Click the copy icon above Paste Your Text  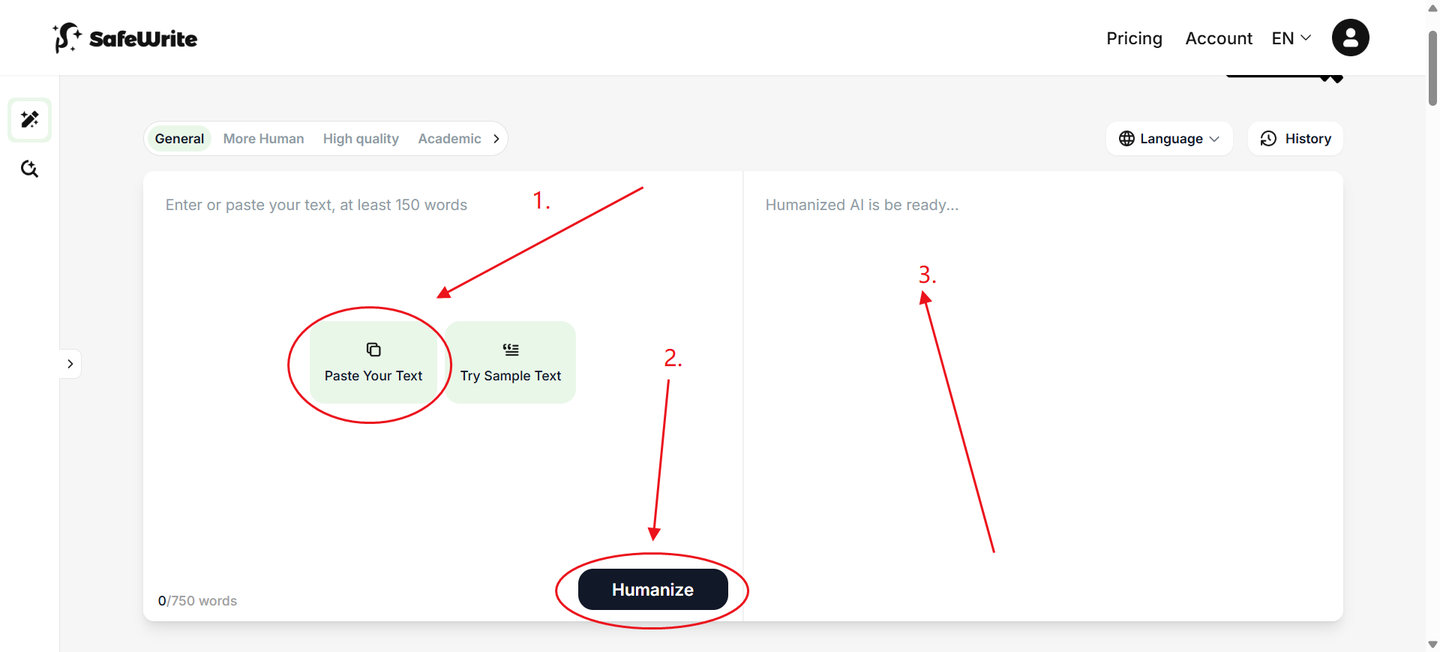click(x=373, y=350)
